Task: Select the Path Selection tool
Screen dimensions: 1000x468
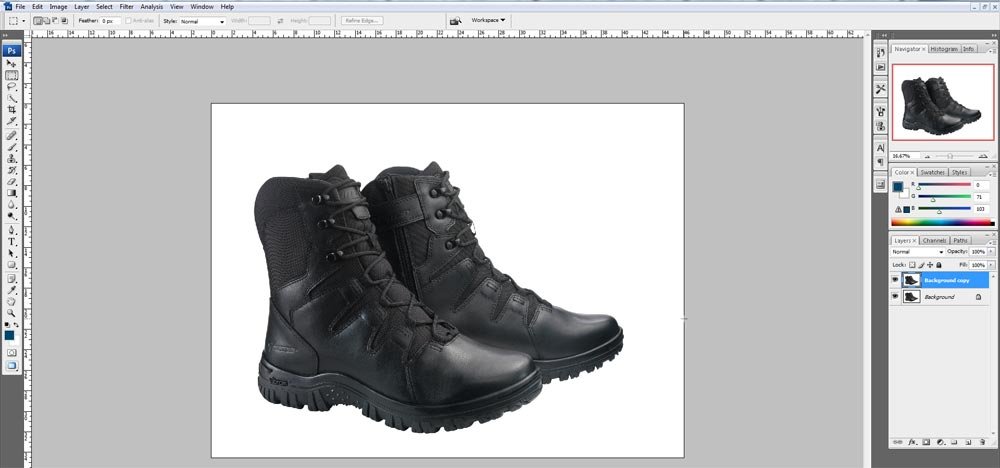Action: (x=11, y=253)
